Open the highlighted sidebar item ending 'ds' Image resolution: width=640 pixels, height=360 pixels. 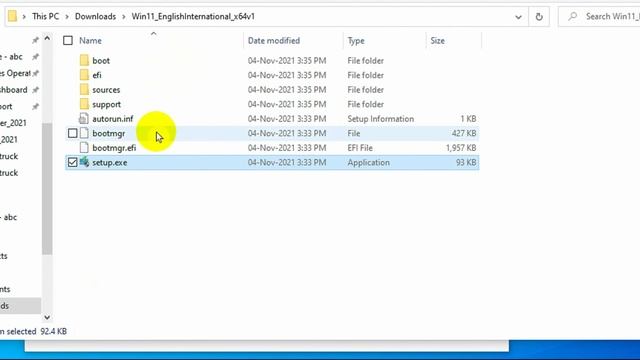click(20, 306)
